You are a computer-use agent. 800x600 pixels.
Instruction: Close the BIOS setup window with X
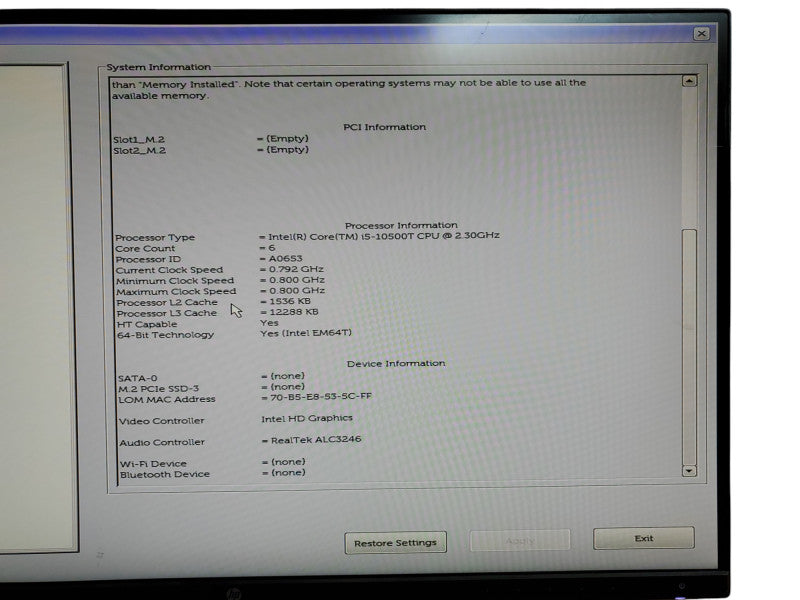[702, 34]
